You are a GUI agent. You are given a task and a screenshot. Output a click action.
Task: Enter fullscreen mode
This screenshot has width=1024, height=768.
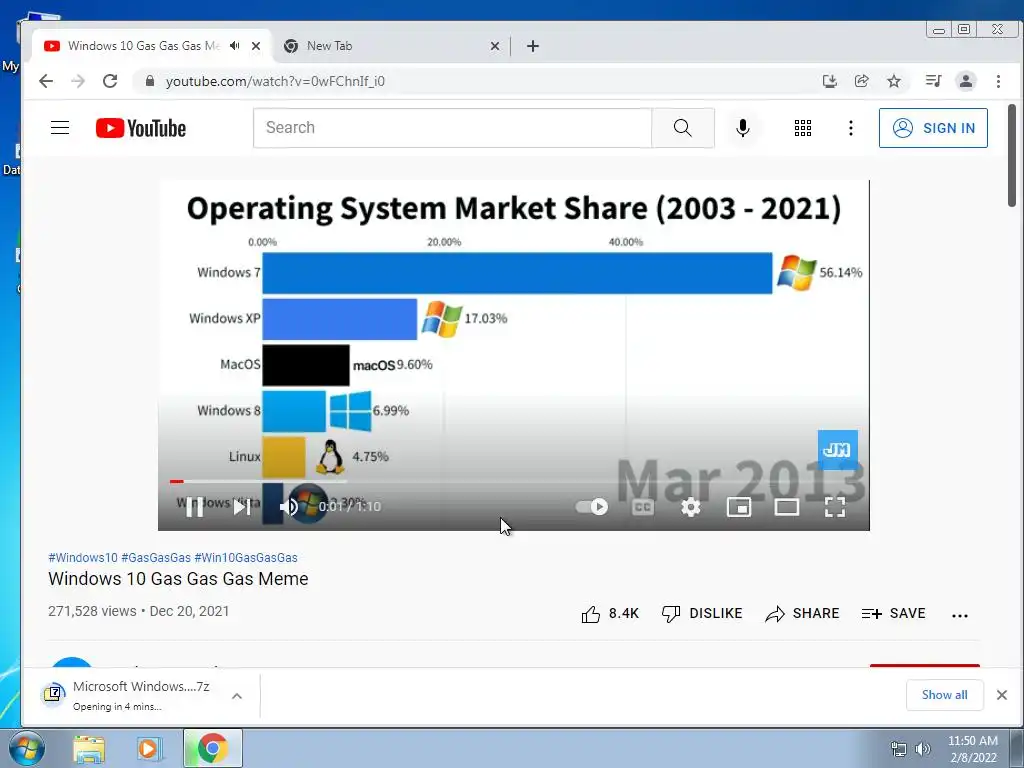pyautogui.click(x=835, y=507)
